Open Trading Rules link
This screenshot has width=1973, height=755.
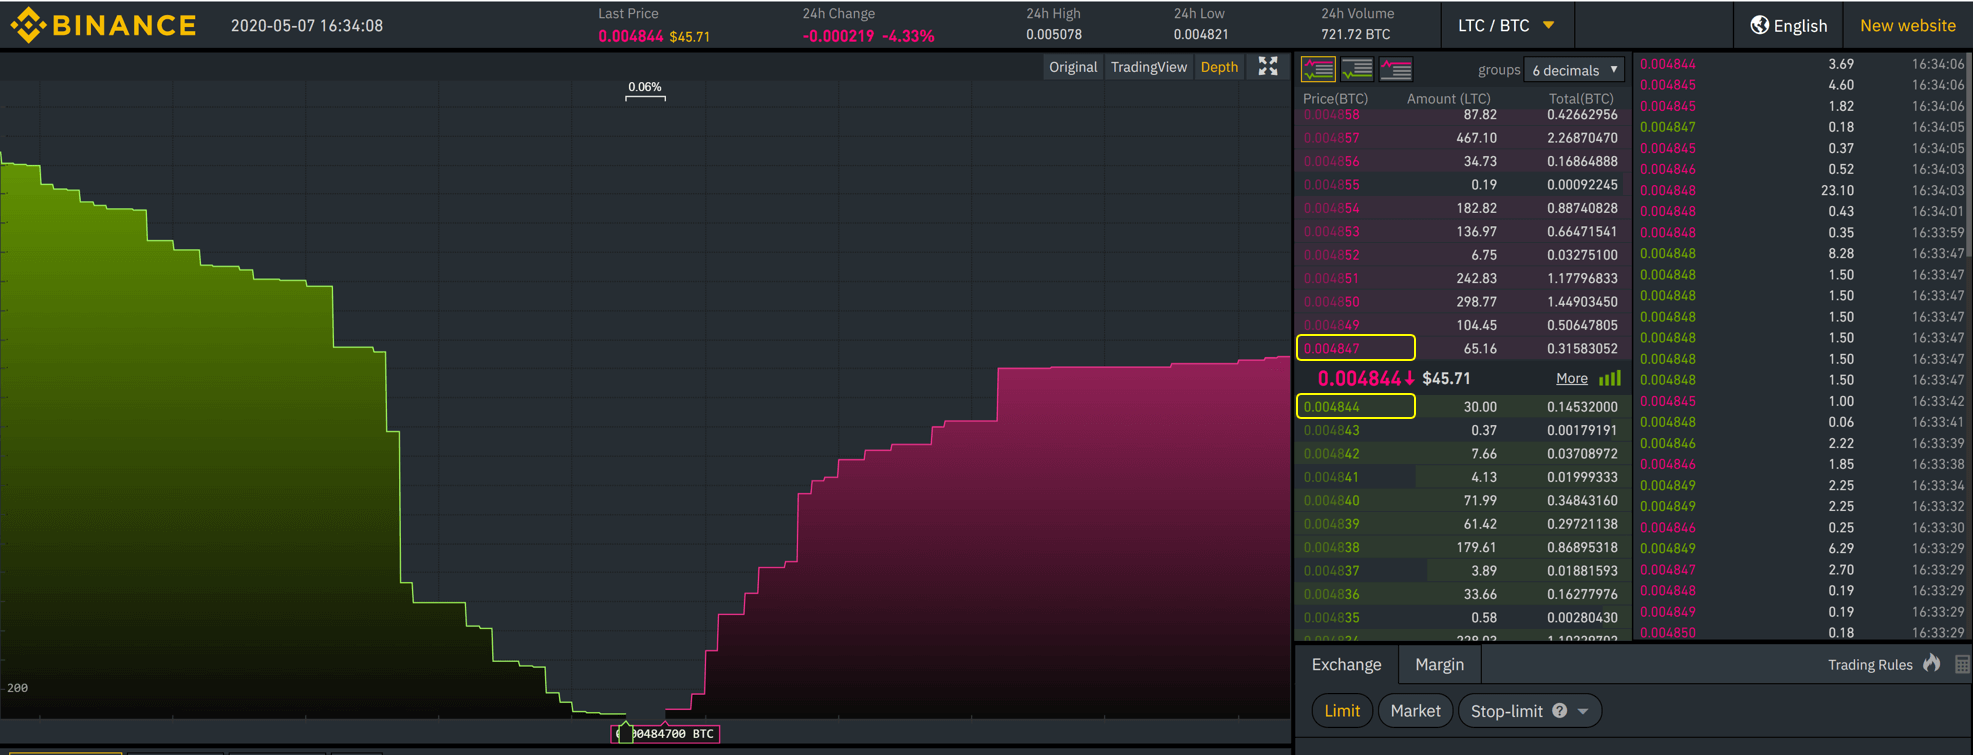pyautogui.click(x=1869, y=665)
